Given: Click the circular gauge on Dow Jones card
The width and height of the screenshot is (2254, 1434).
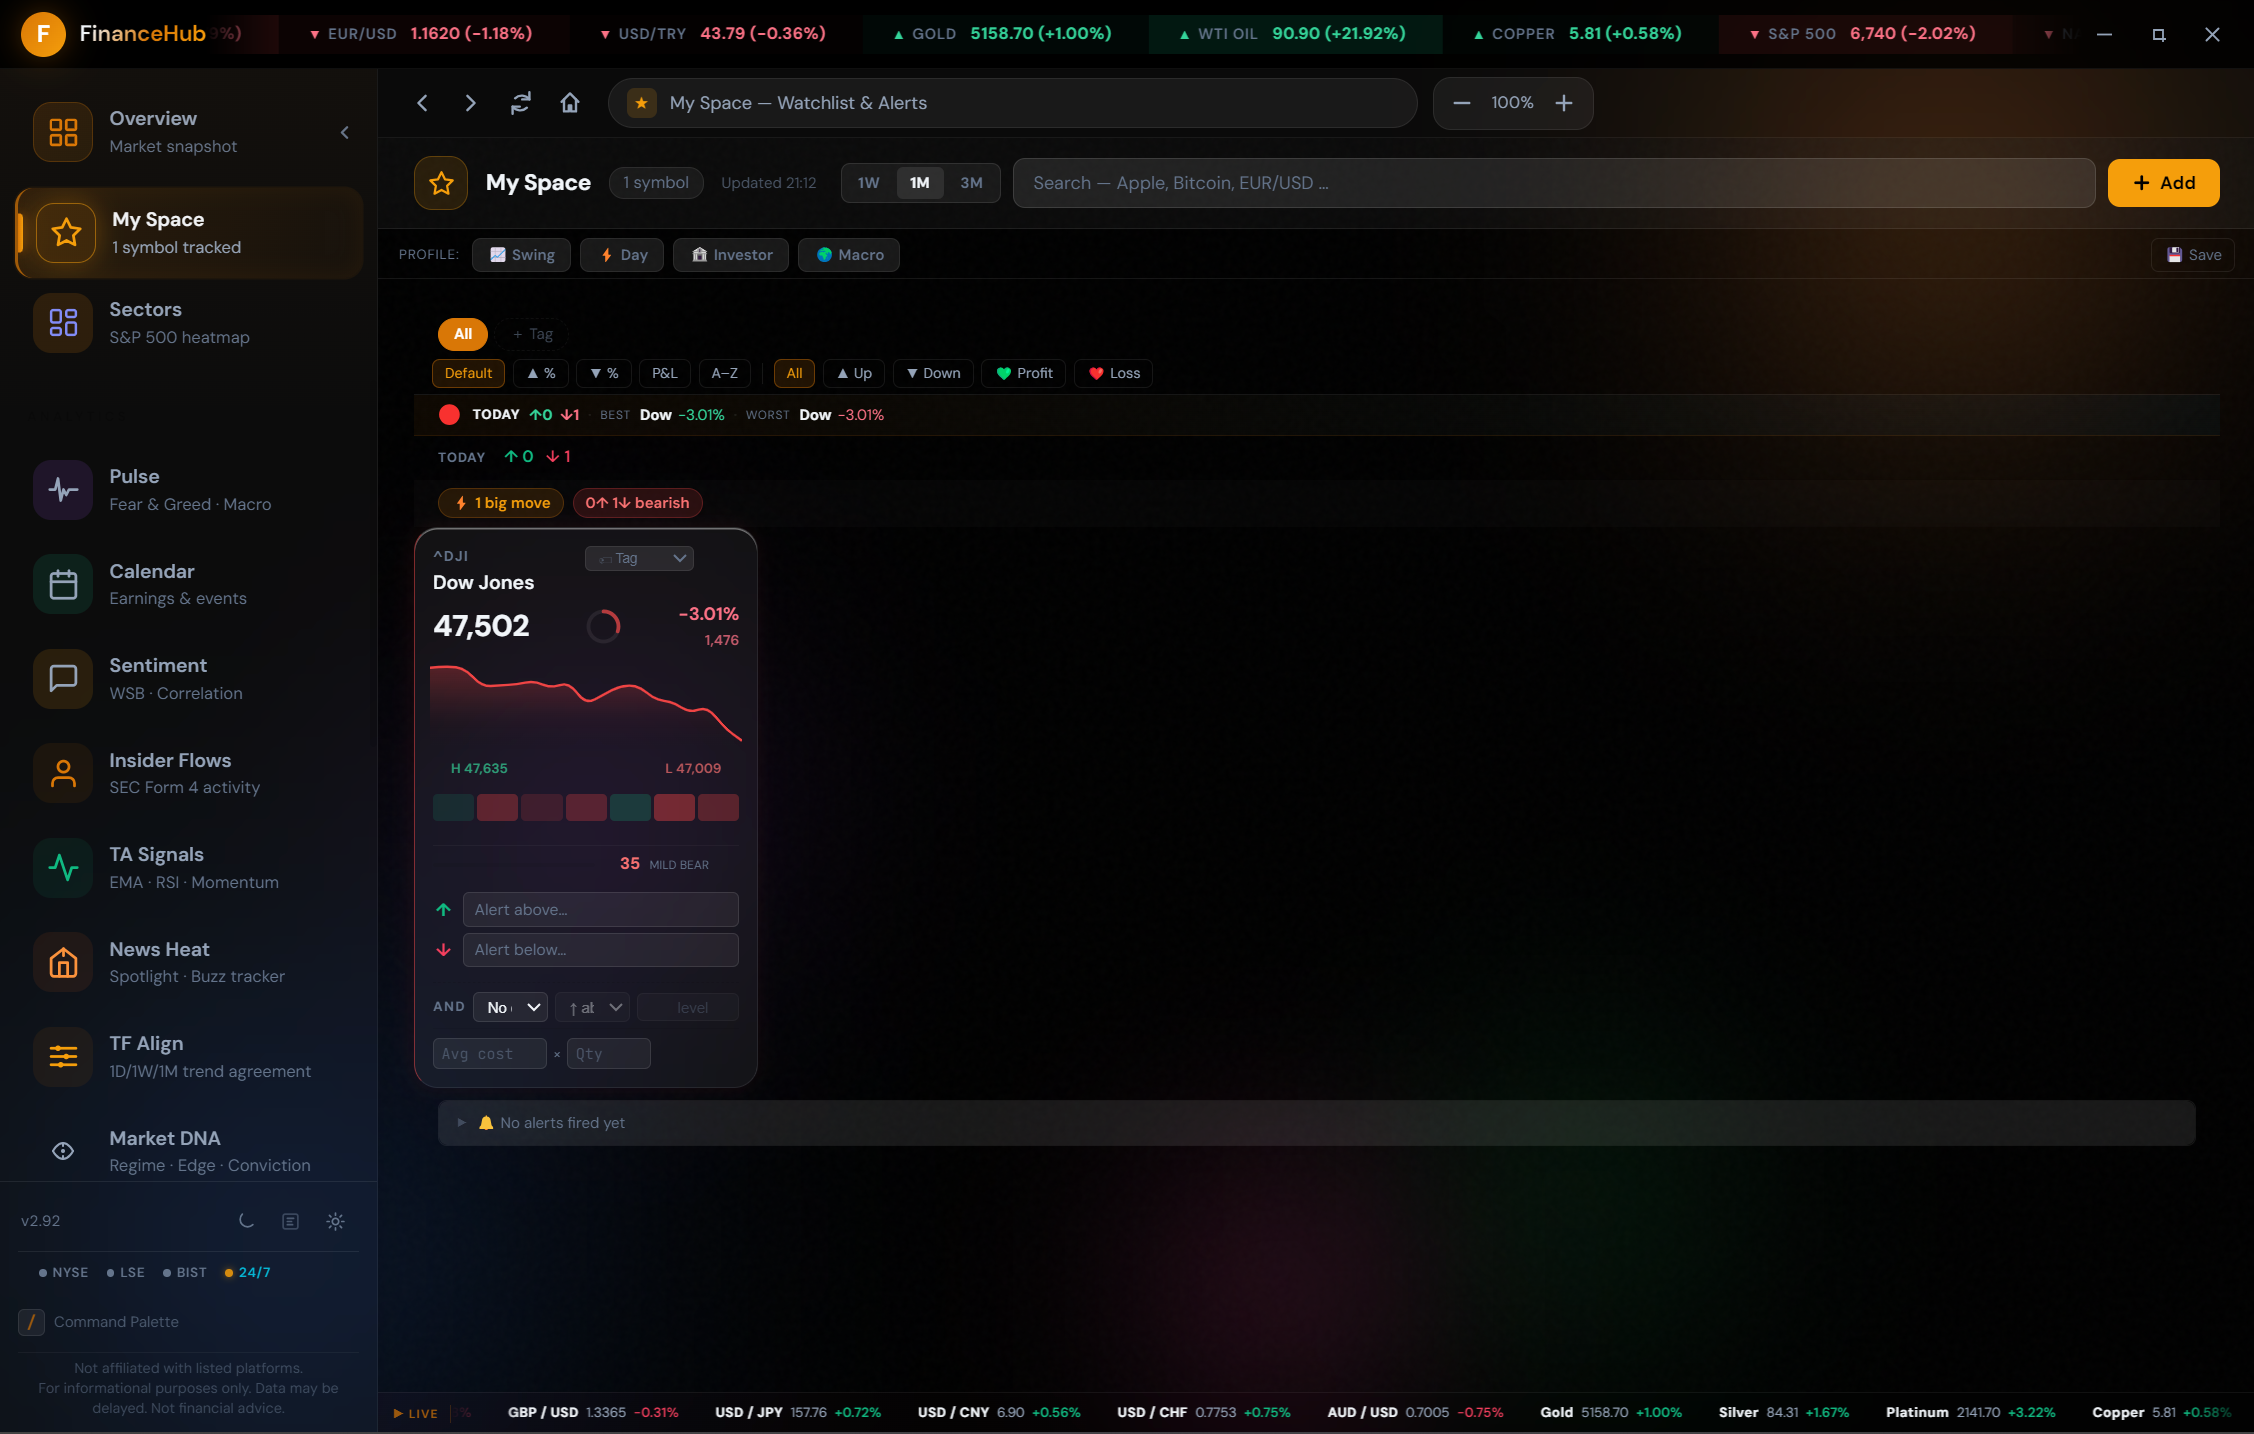Looking at the screenshot, I should (x=603, y=626).
